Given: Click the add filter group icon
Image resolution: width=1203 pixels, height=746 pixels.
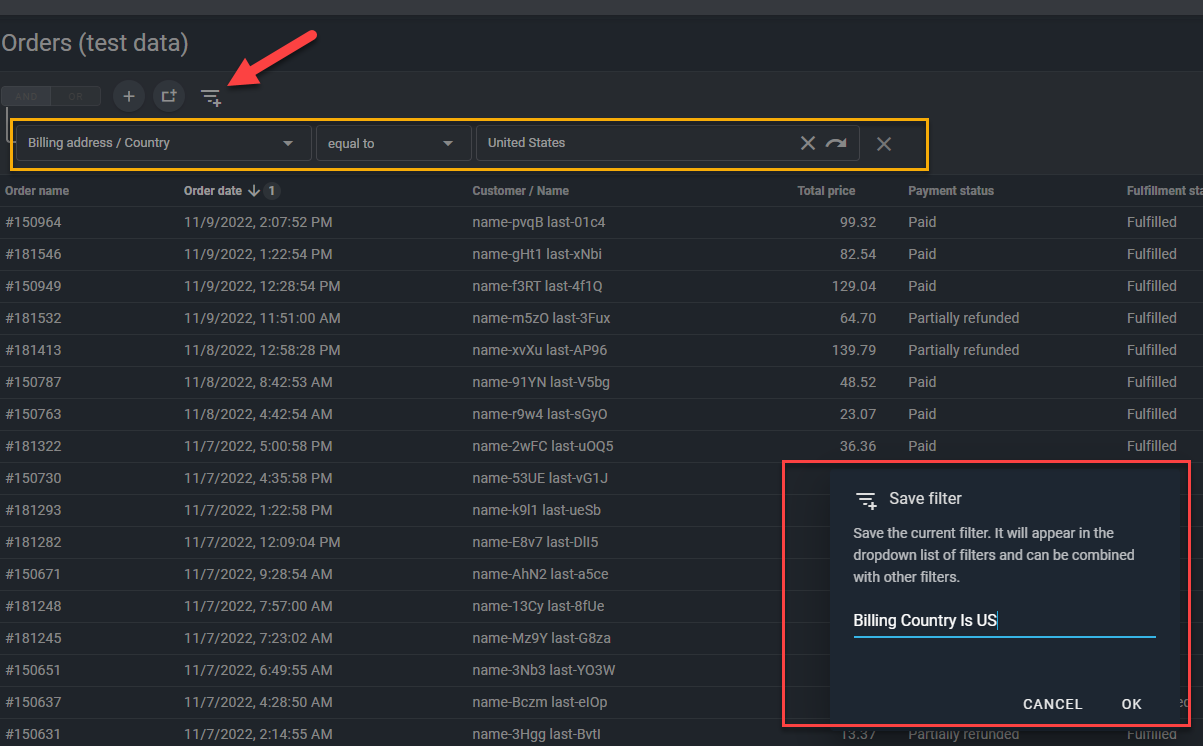Looking at the screenshot, I should pos(169,96).
